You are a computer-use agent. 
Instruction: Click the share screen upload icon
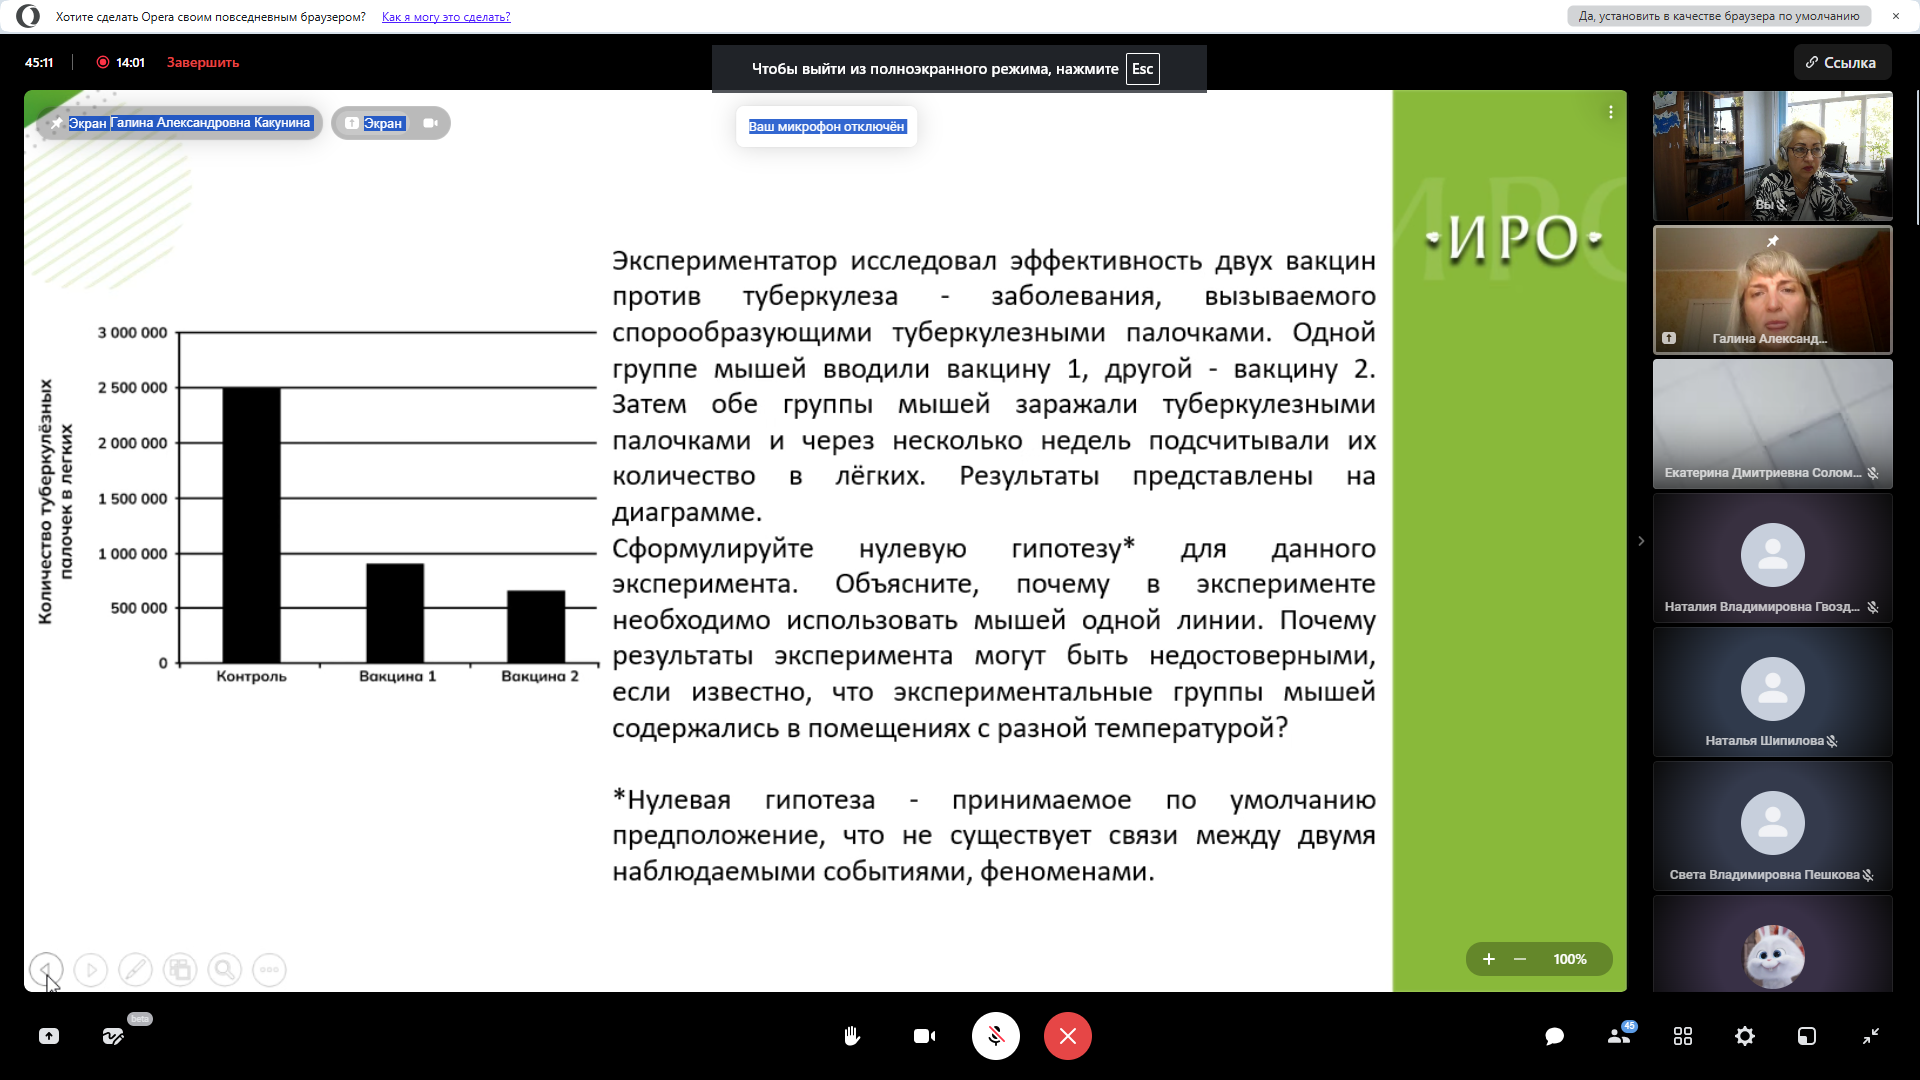tap(49, 1036)
